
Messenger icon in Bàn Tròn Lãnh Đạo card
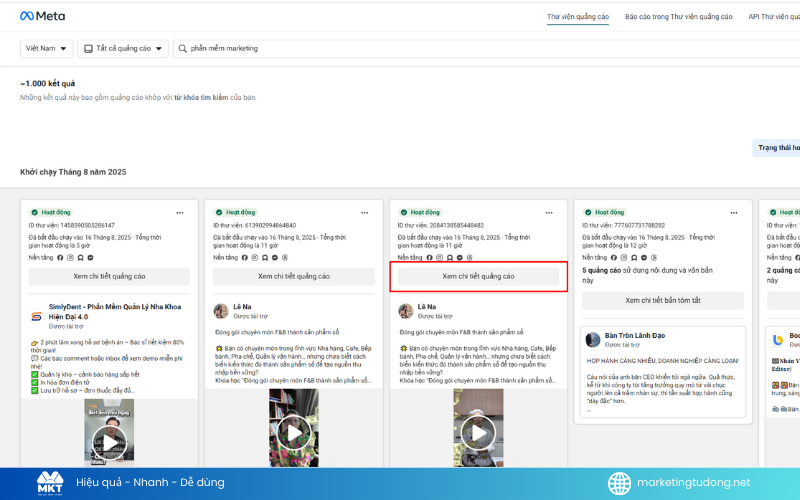[x=644, y=258]
